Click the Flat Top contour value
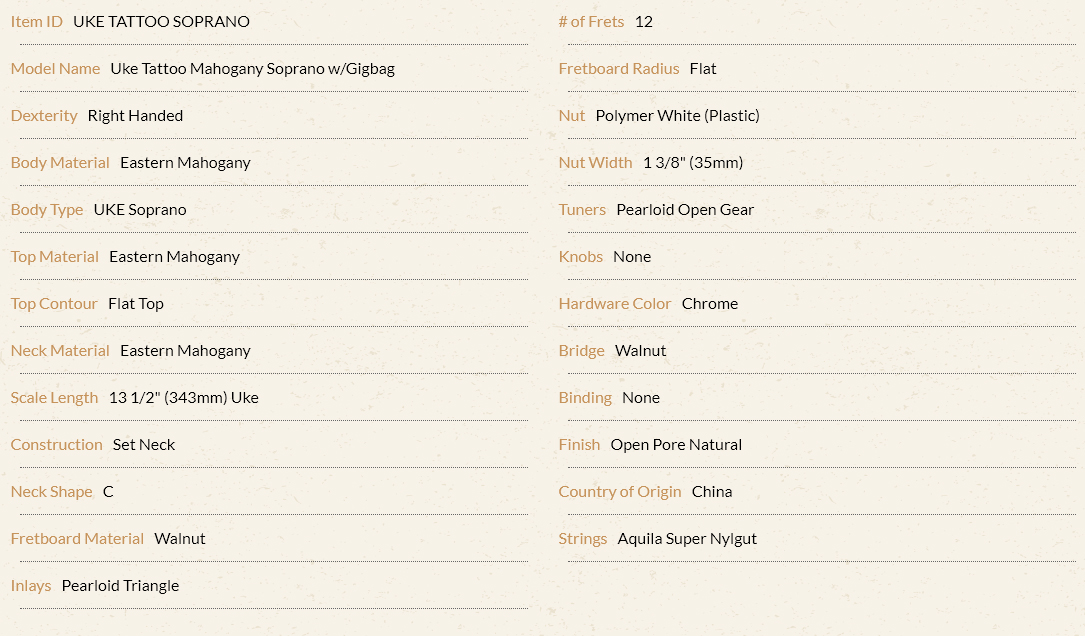 (x=136, y=304)
